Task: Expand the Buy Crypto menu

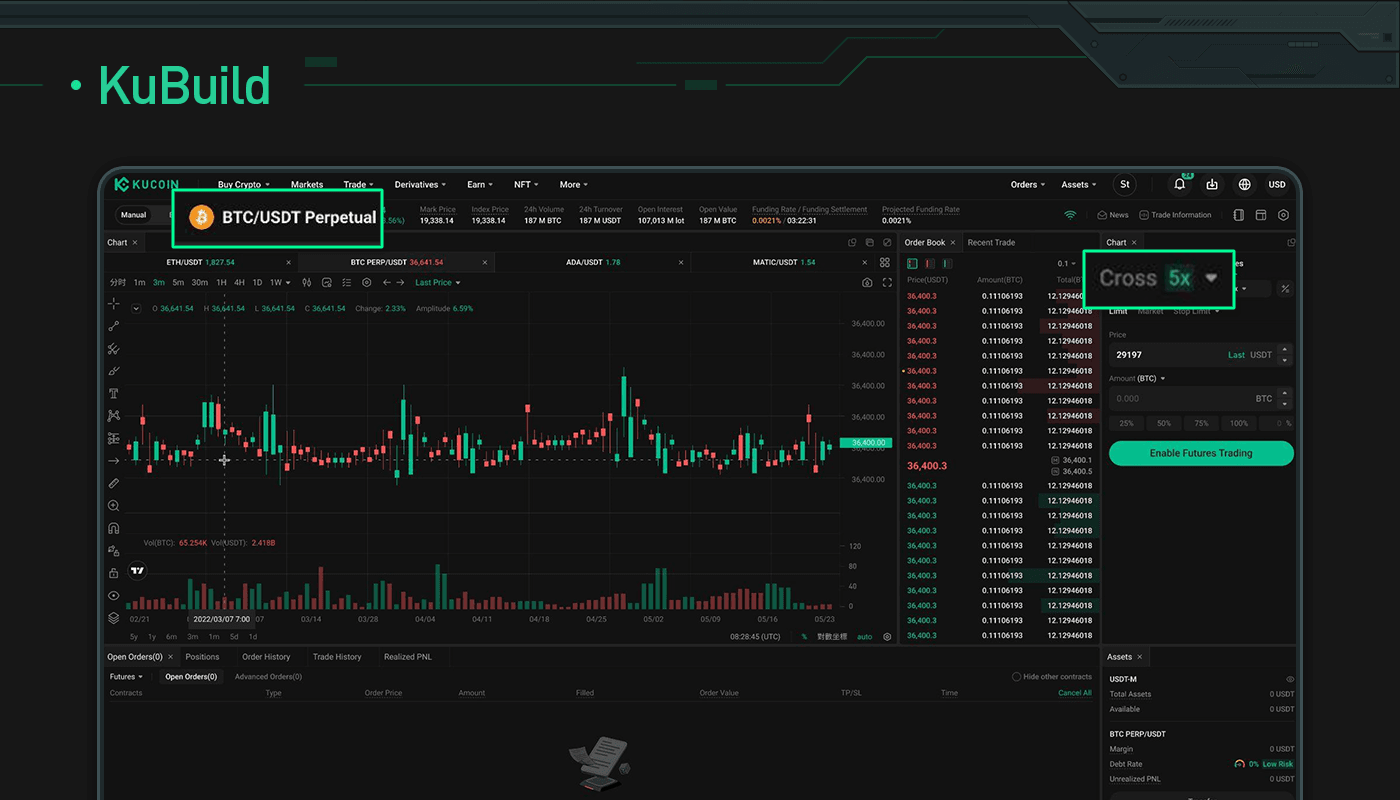Action: pyautogui.click(x=243, y=185)
